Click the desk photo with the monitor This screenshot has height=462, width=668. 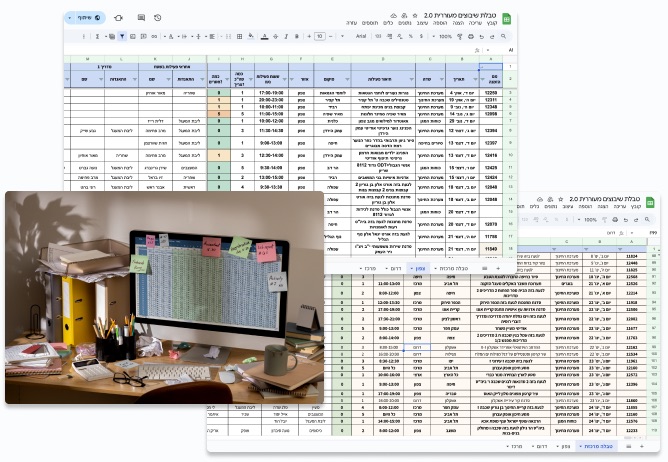164,297
